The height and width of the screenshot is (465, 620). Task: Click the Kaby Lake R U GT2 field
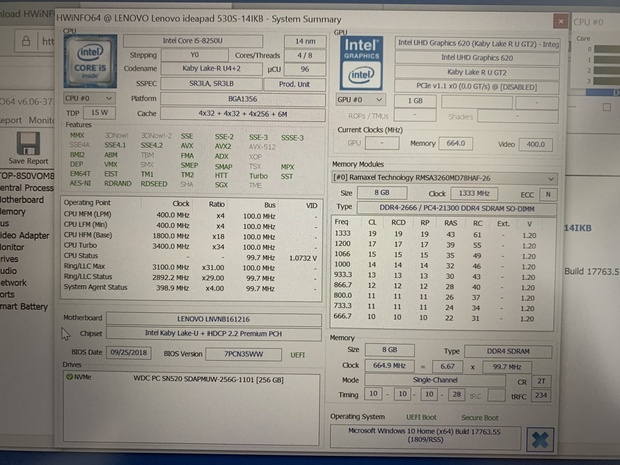[x=477, y=73]
